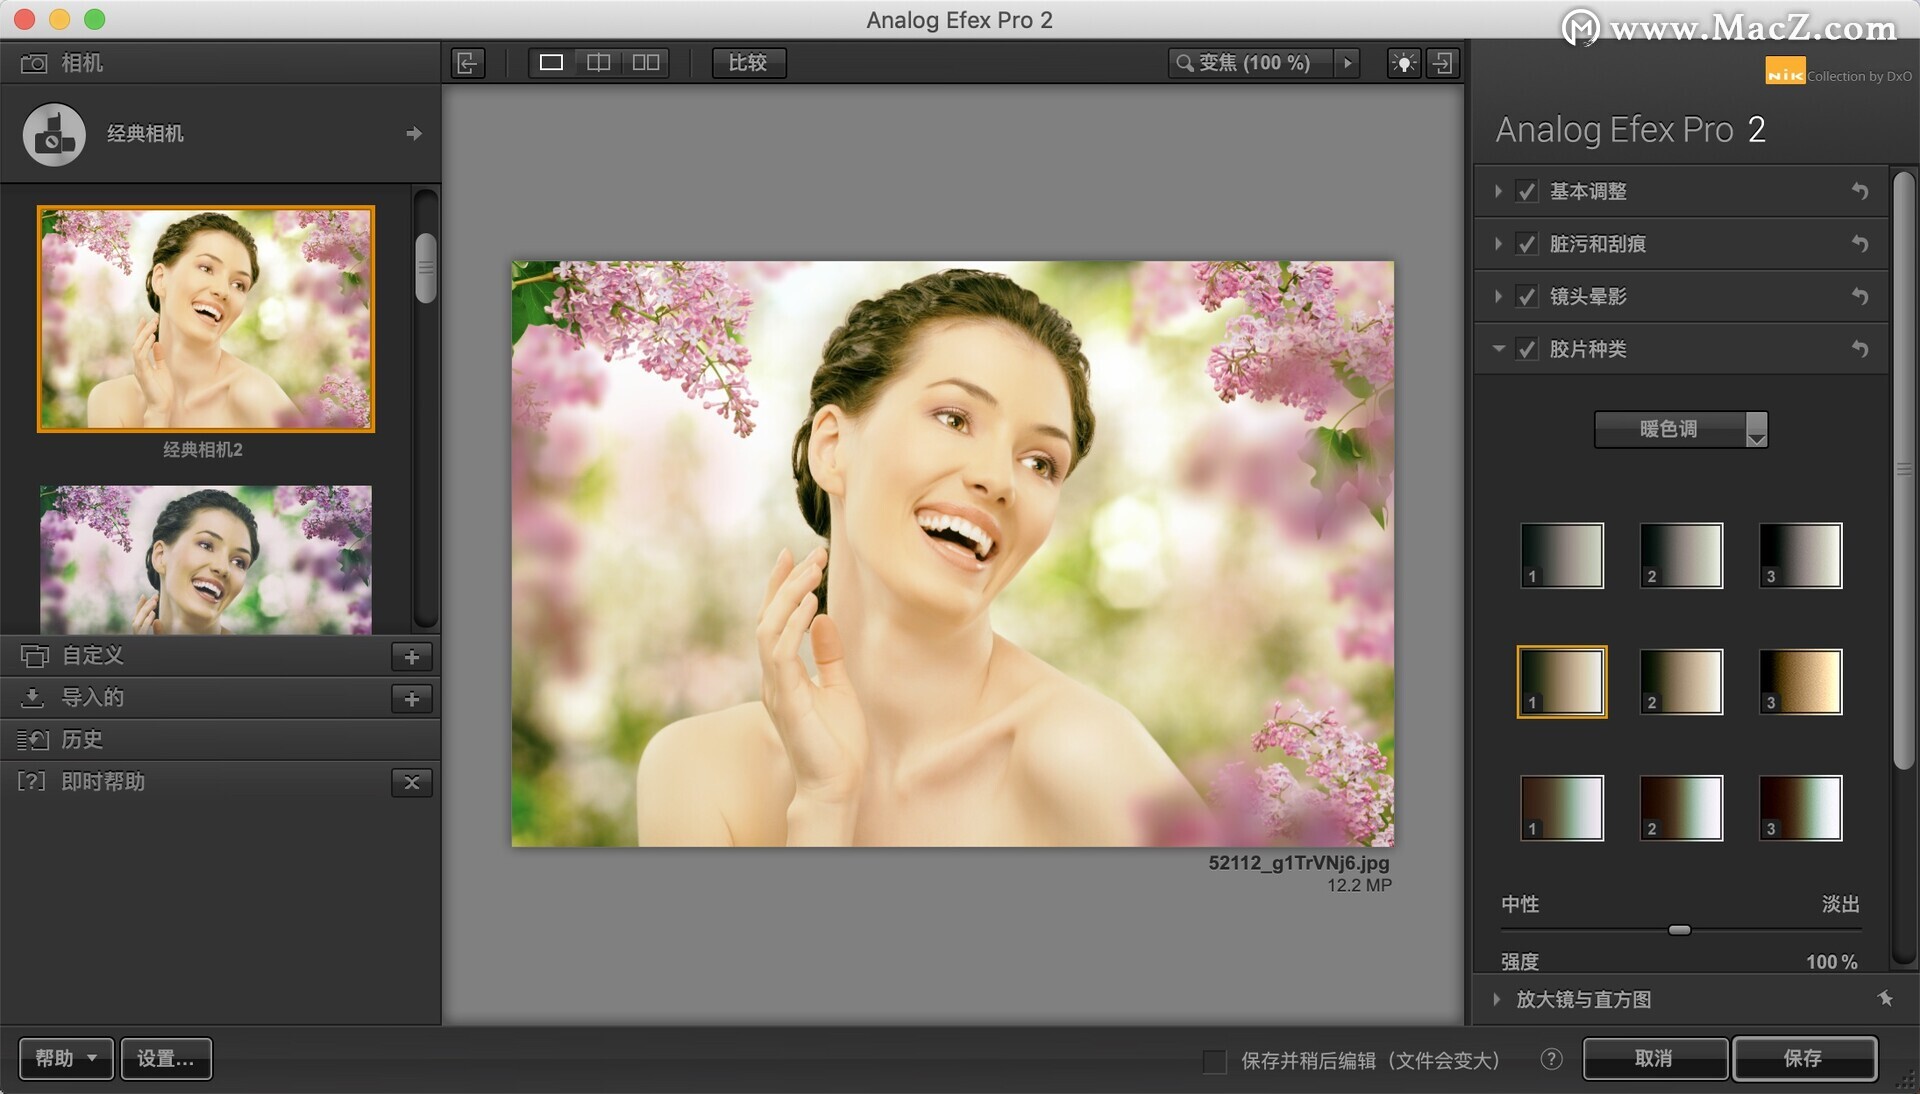This screenshot has width=1920, height=1094.
Task: Click the 设置... settings button
Action: [x=166, y=1058]
